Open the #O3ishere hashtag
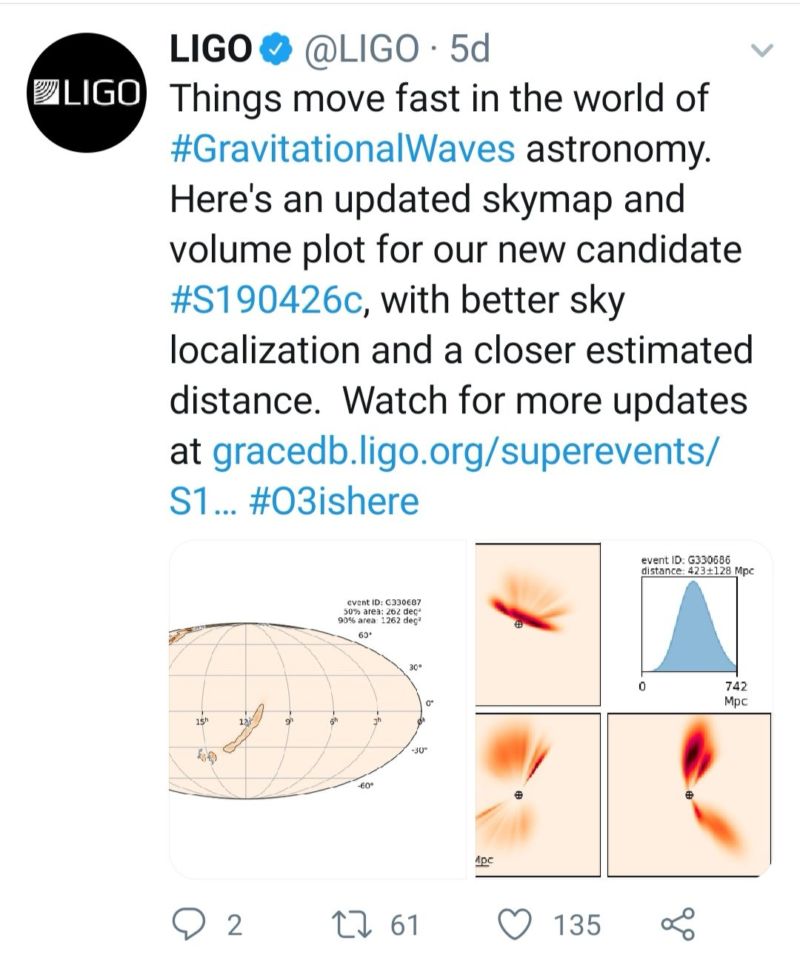 point(335,501)
